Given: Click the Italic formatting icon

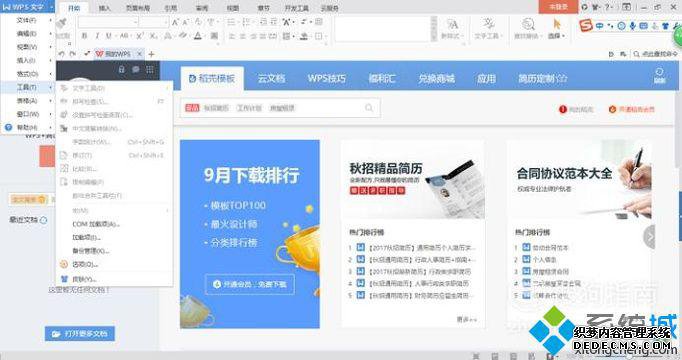Looking at the screenshot, I should pos(97,36).
